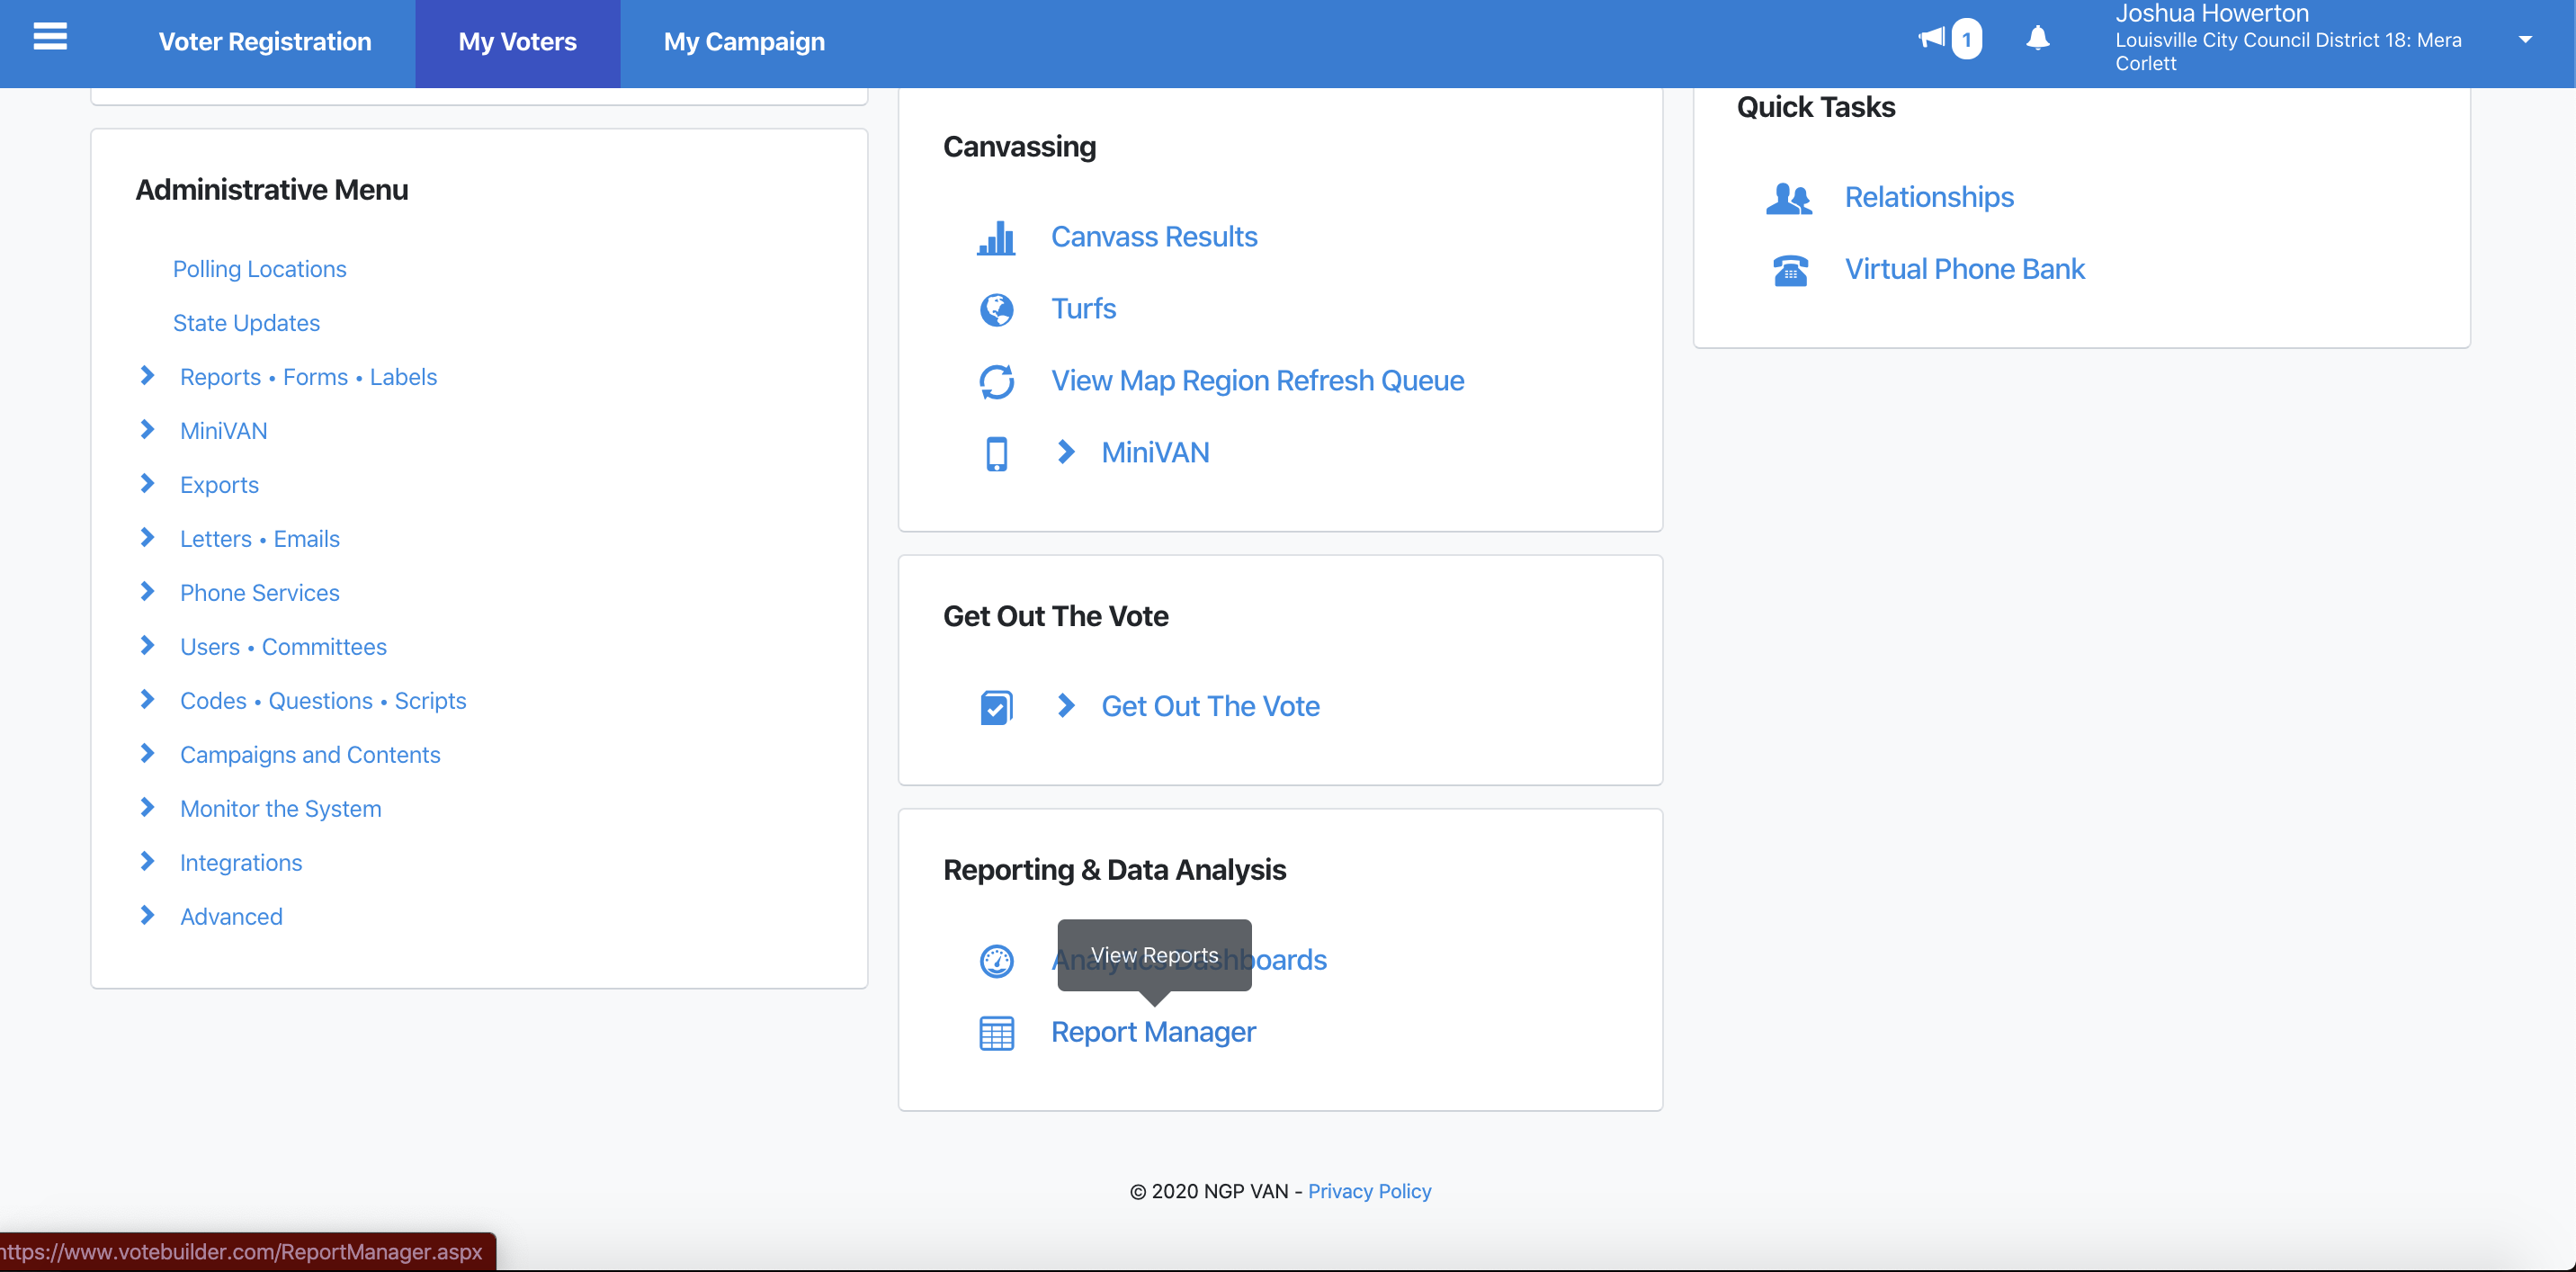Expand the Advanced admin menu item
Screen dimensions: 2576x1272
click(147, 916)
